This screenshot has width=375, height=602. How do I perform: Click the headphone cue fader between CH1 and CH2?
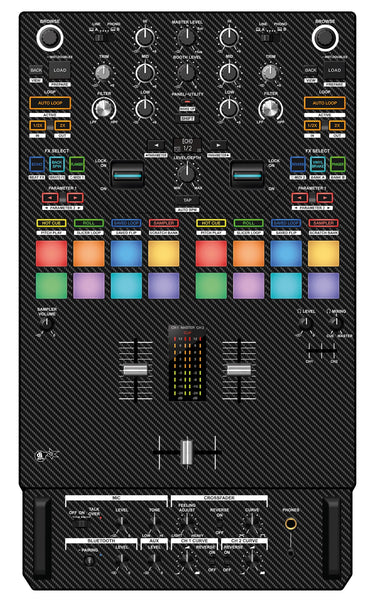322,351
